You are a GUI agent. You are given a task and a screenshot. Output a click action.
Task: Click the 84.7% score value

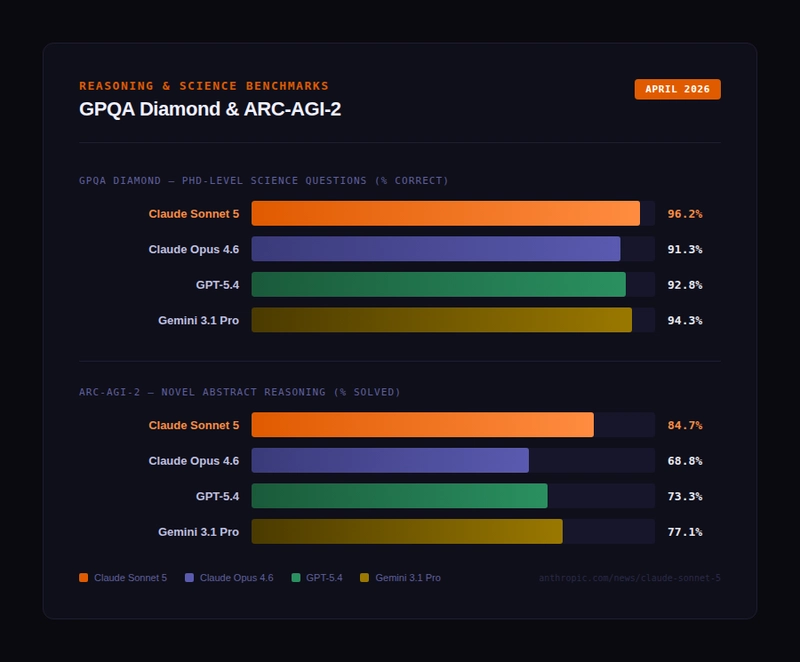(685, 425)
